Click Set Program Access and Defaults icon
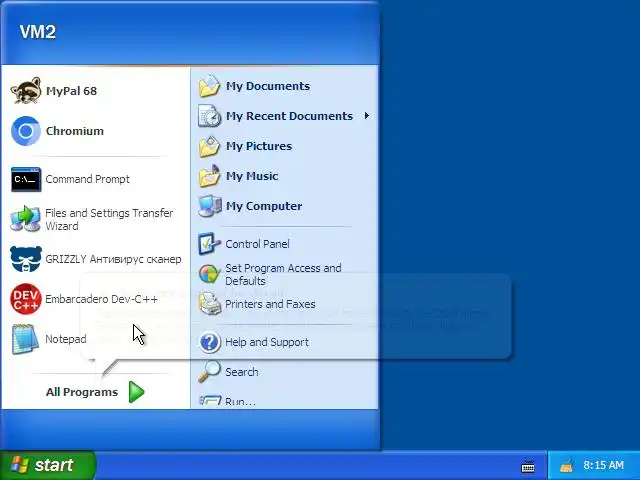Viewport: 640px width, 480px height. click(209, 274)
